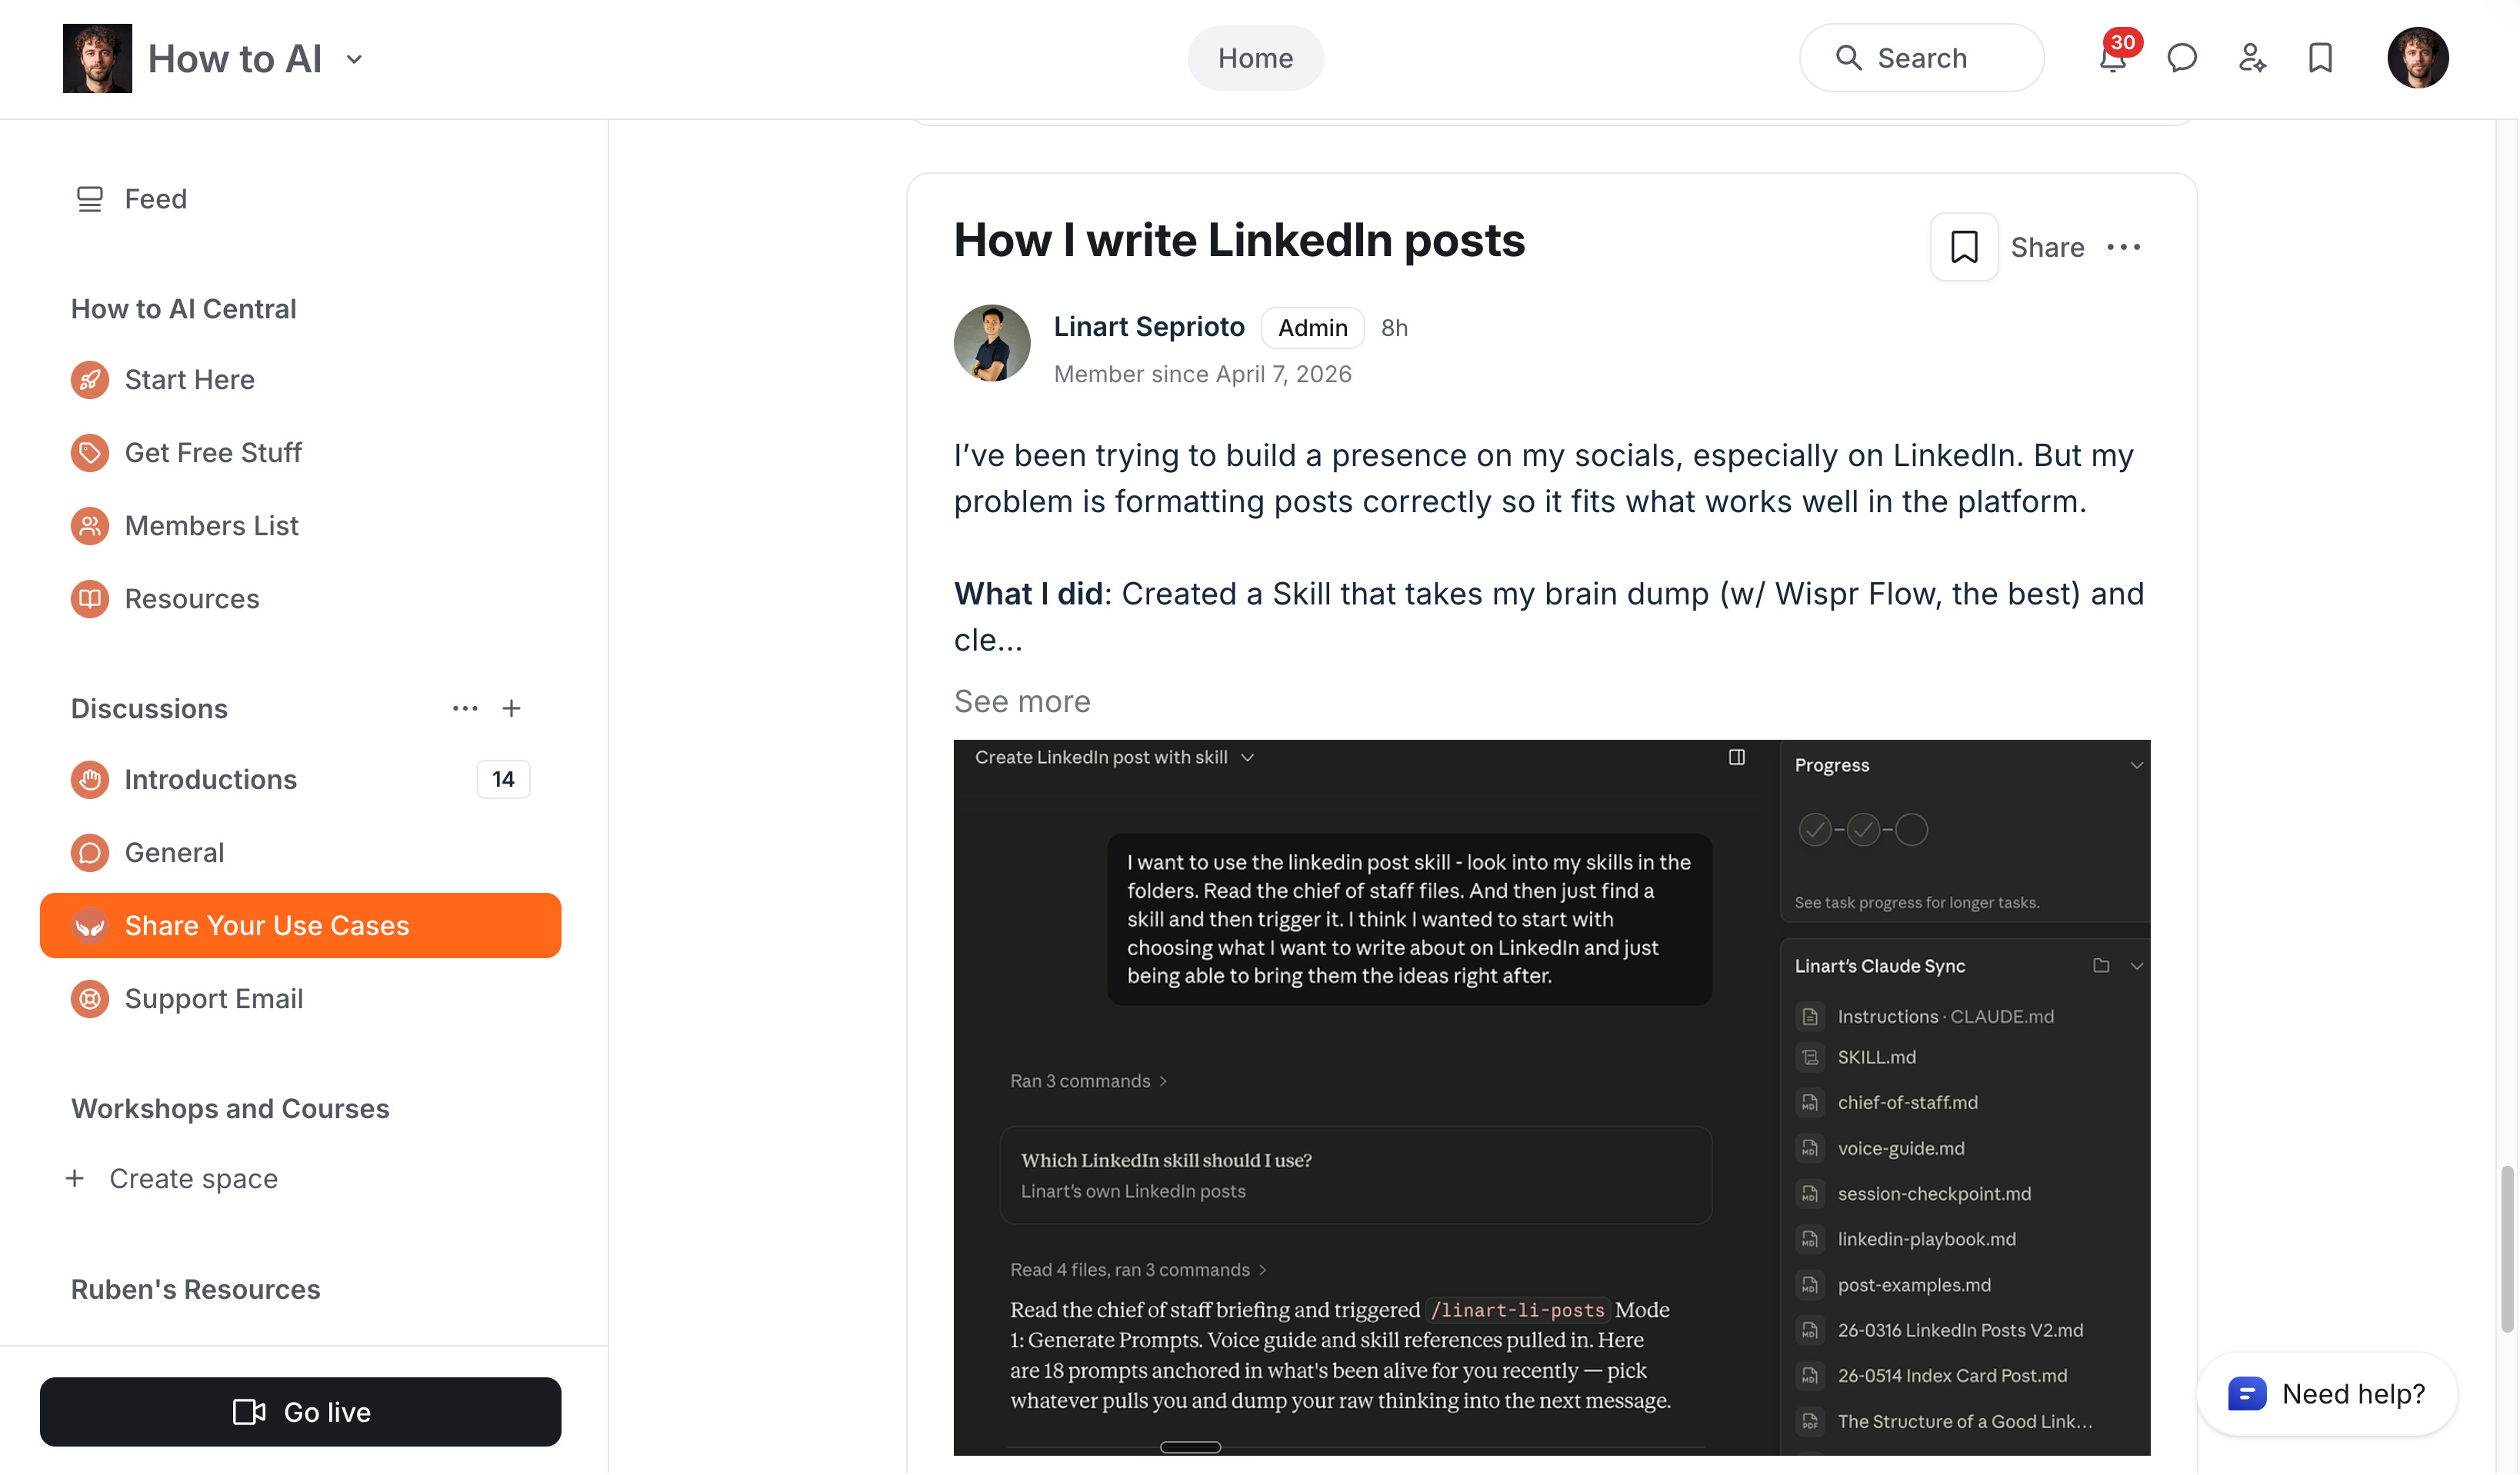Click the page vertical scrollbar

pos(2508,1250)
